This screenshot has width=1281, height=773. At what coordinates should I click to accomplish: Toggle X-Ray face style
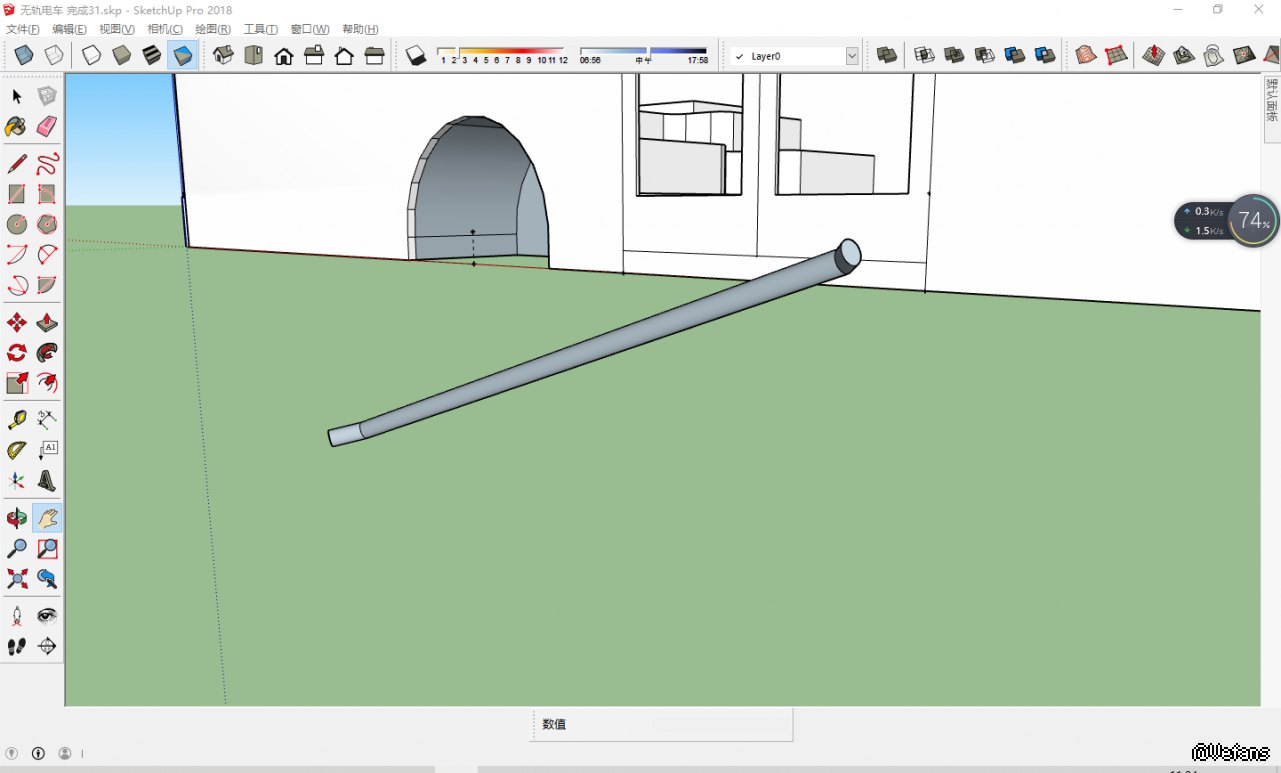[x=24, y=56]
